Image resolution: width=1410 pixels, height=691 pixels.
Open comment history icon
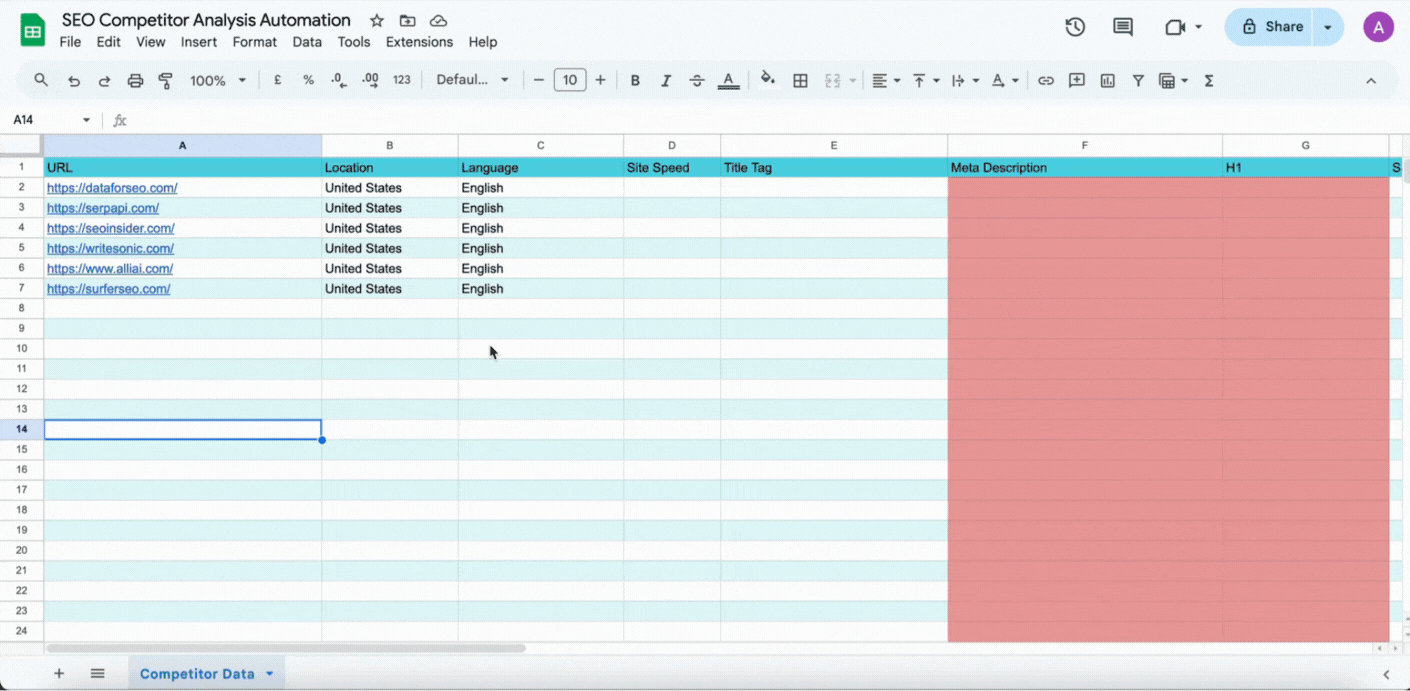point(1123,27)
